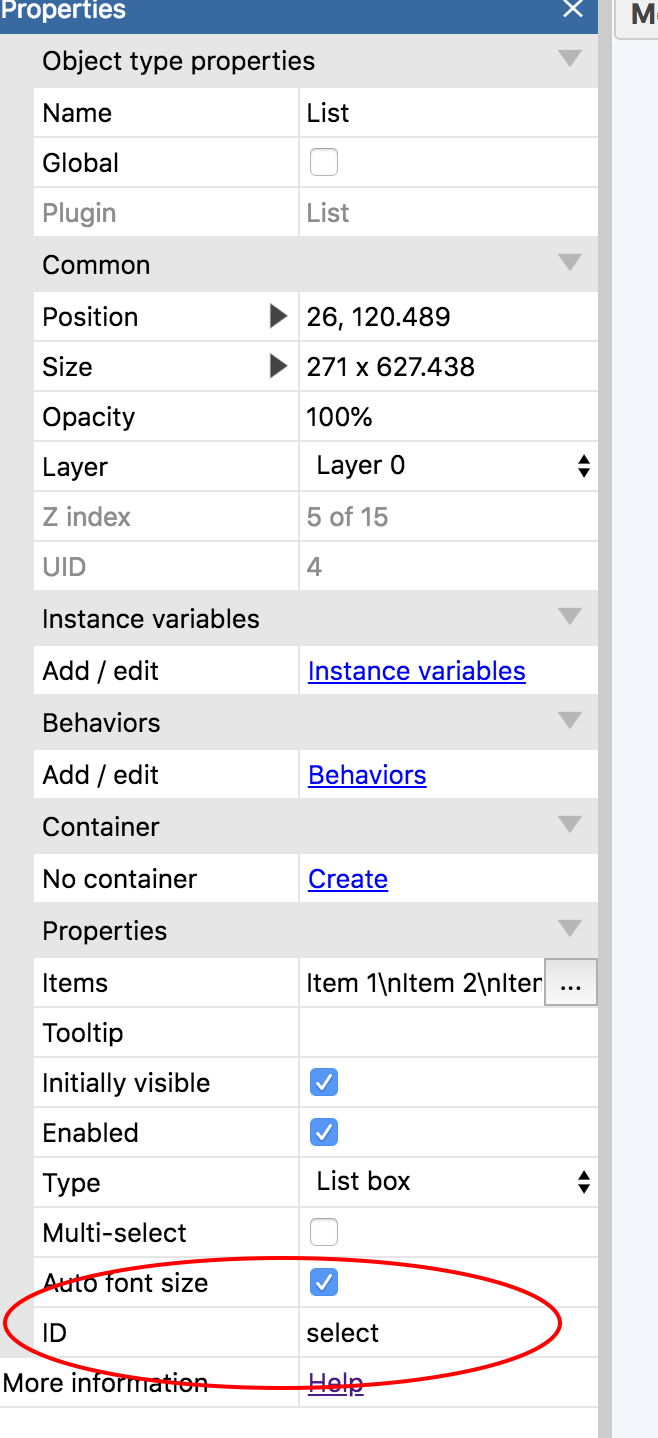Open the Items ellipsis editor button
Image resolution: width=658 pixels, height=1438 pixels.
[570, 983]
